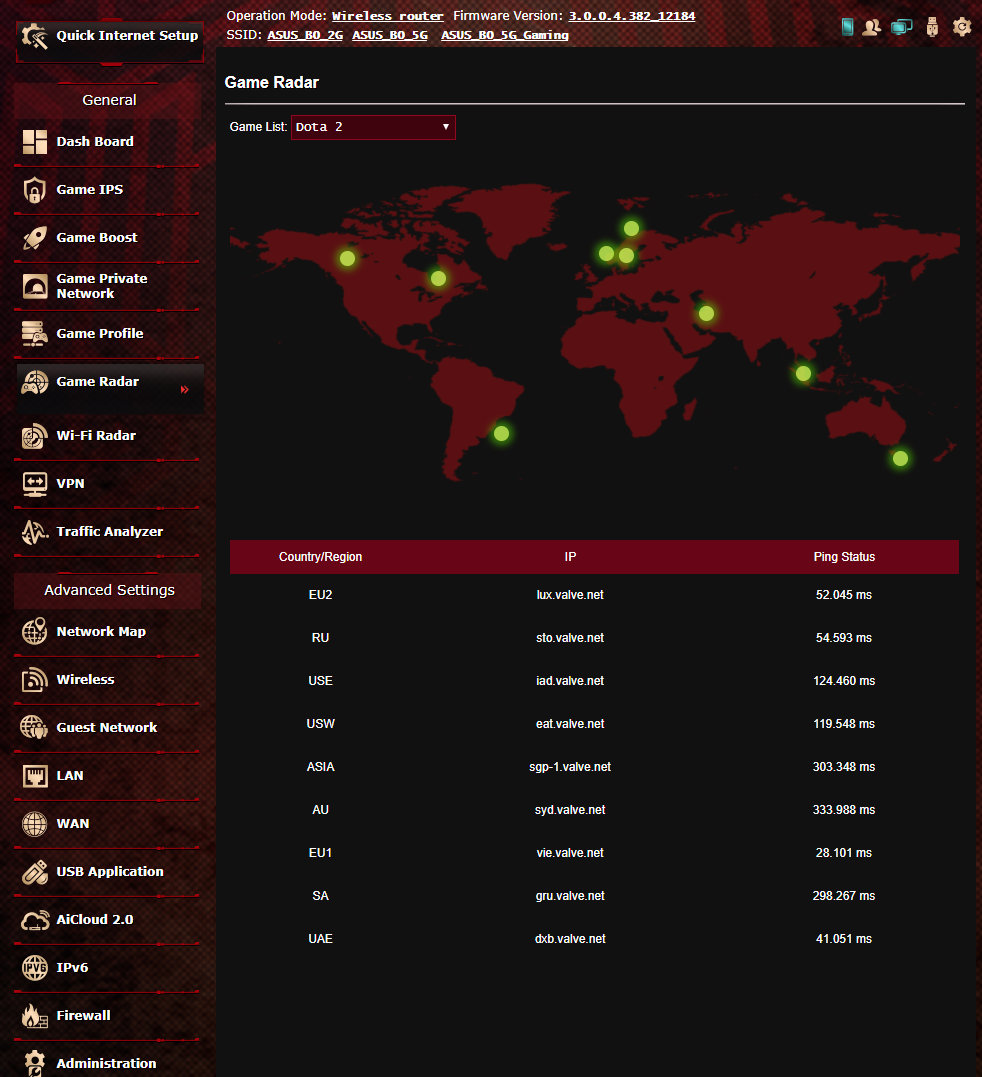Open the Dash Board icon

tap(34, 141)
